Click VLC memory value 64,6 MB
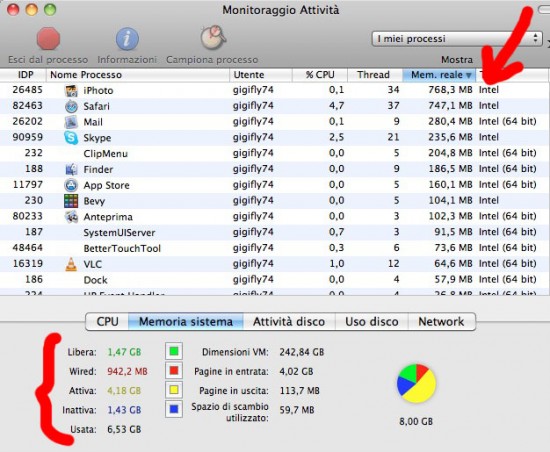550x452 pixels. tap(454, 264)
